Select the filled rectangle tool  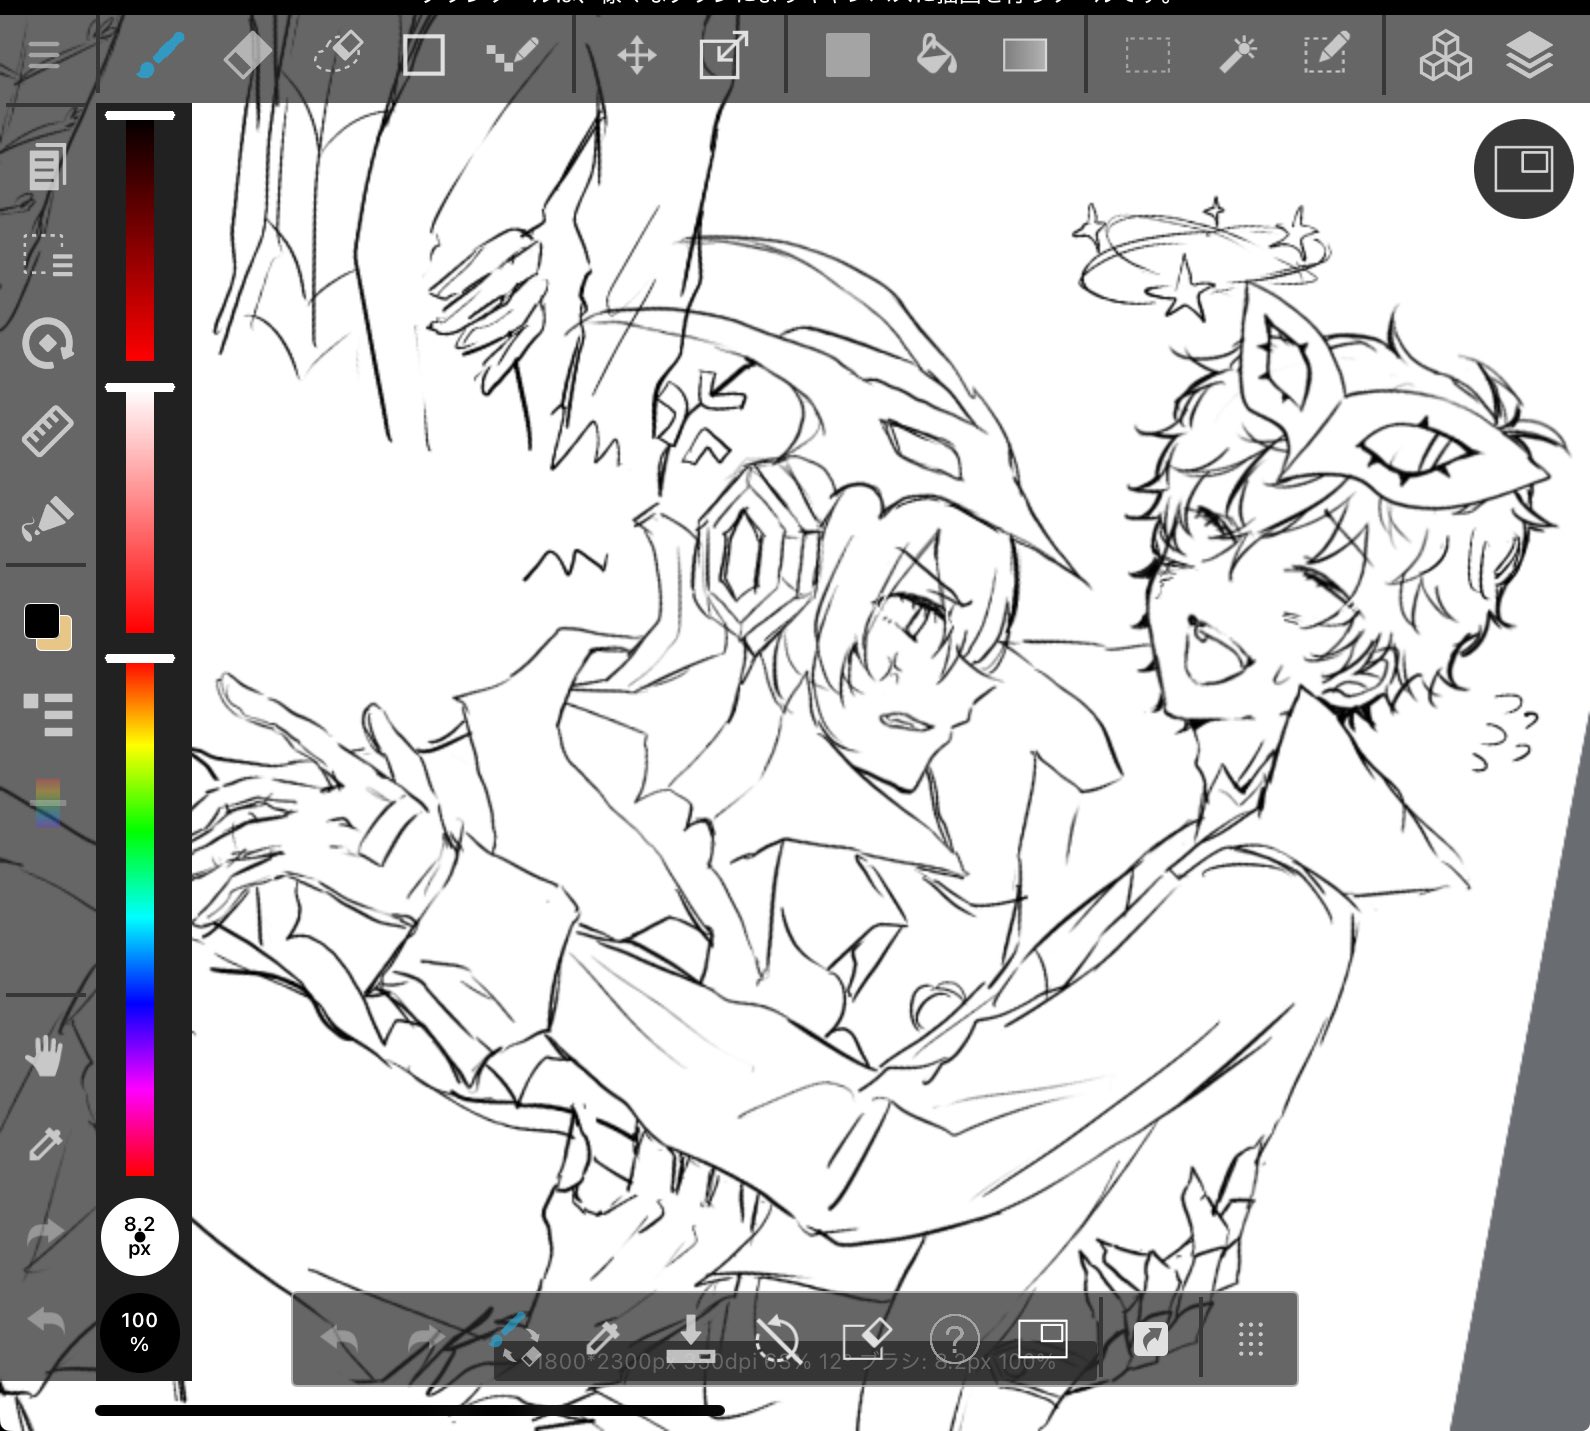pos(848,55)
